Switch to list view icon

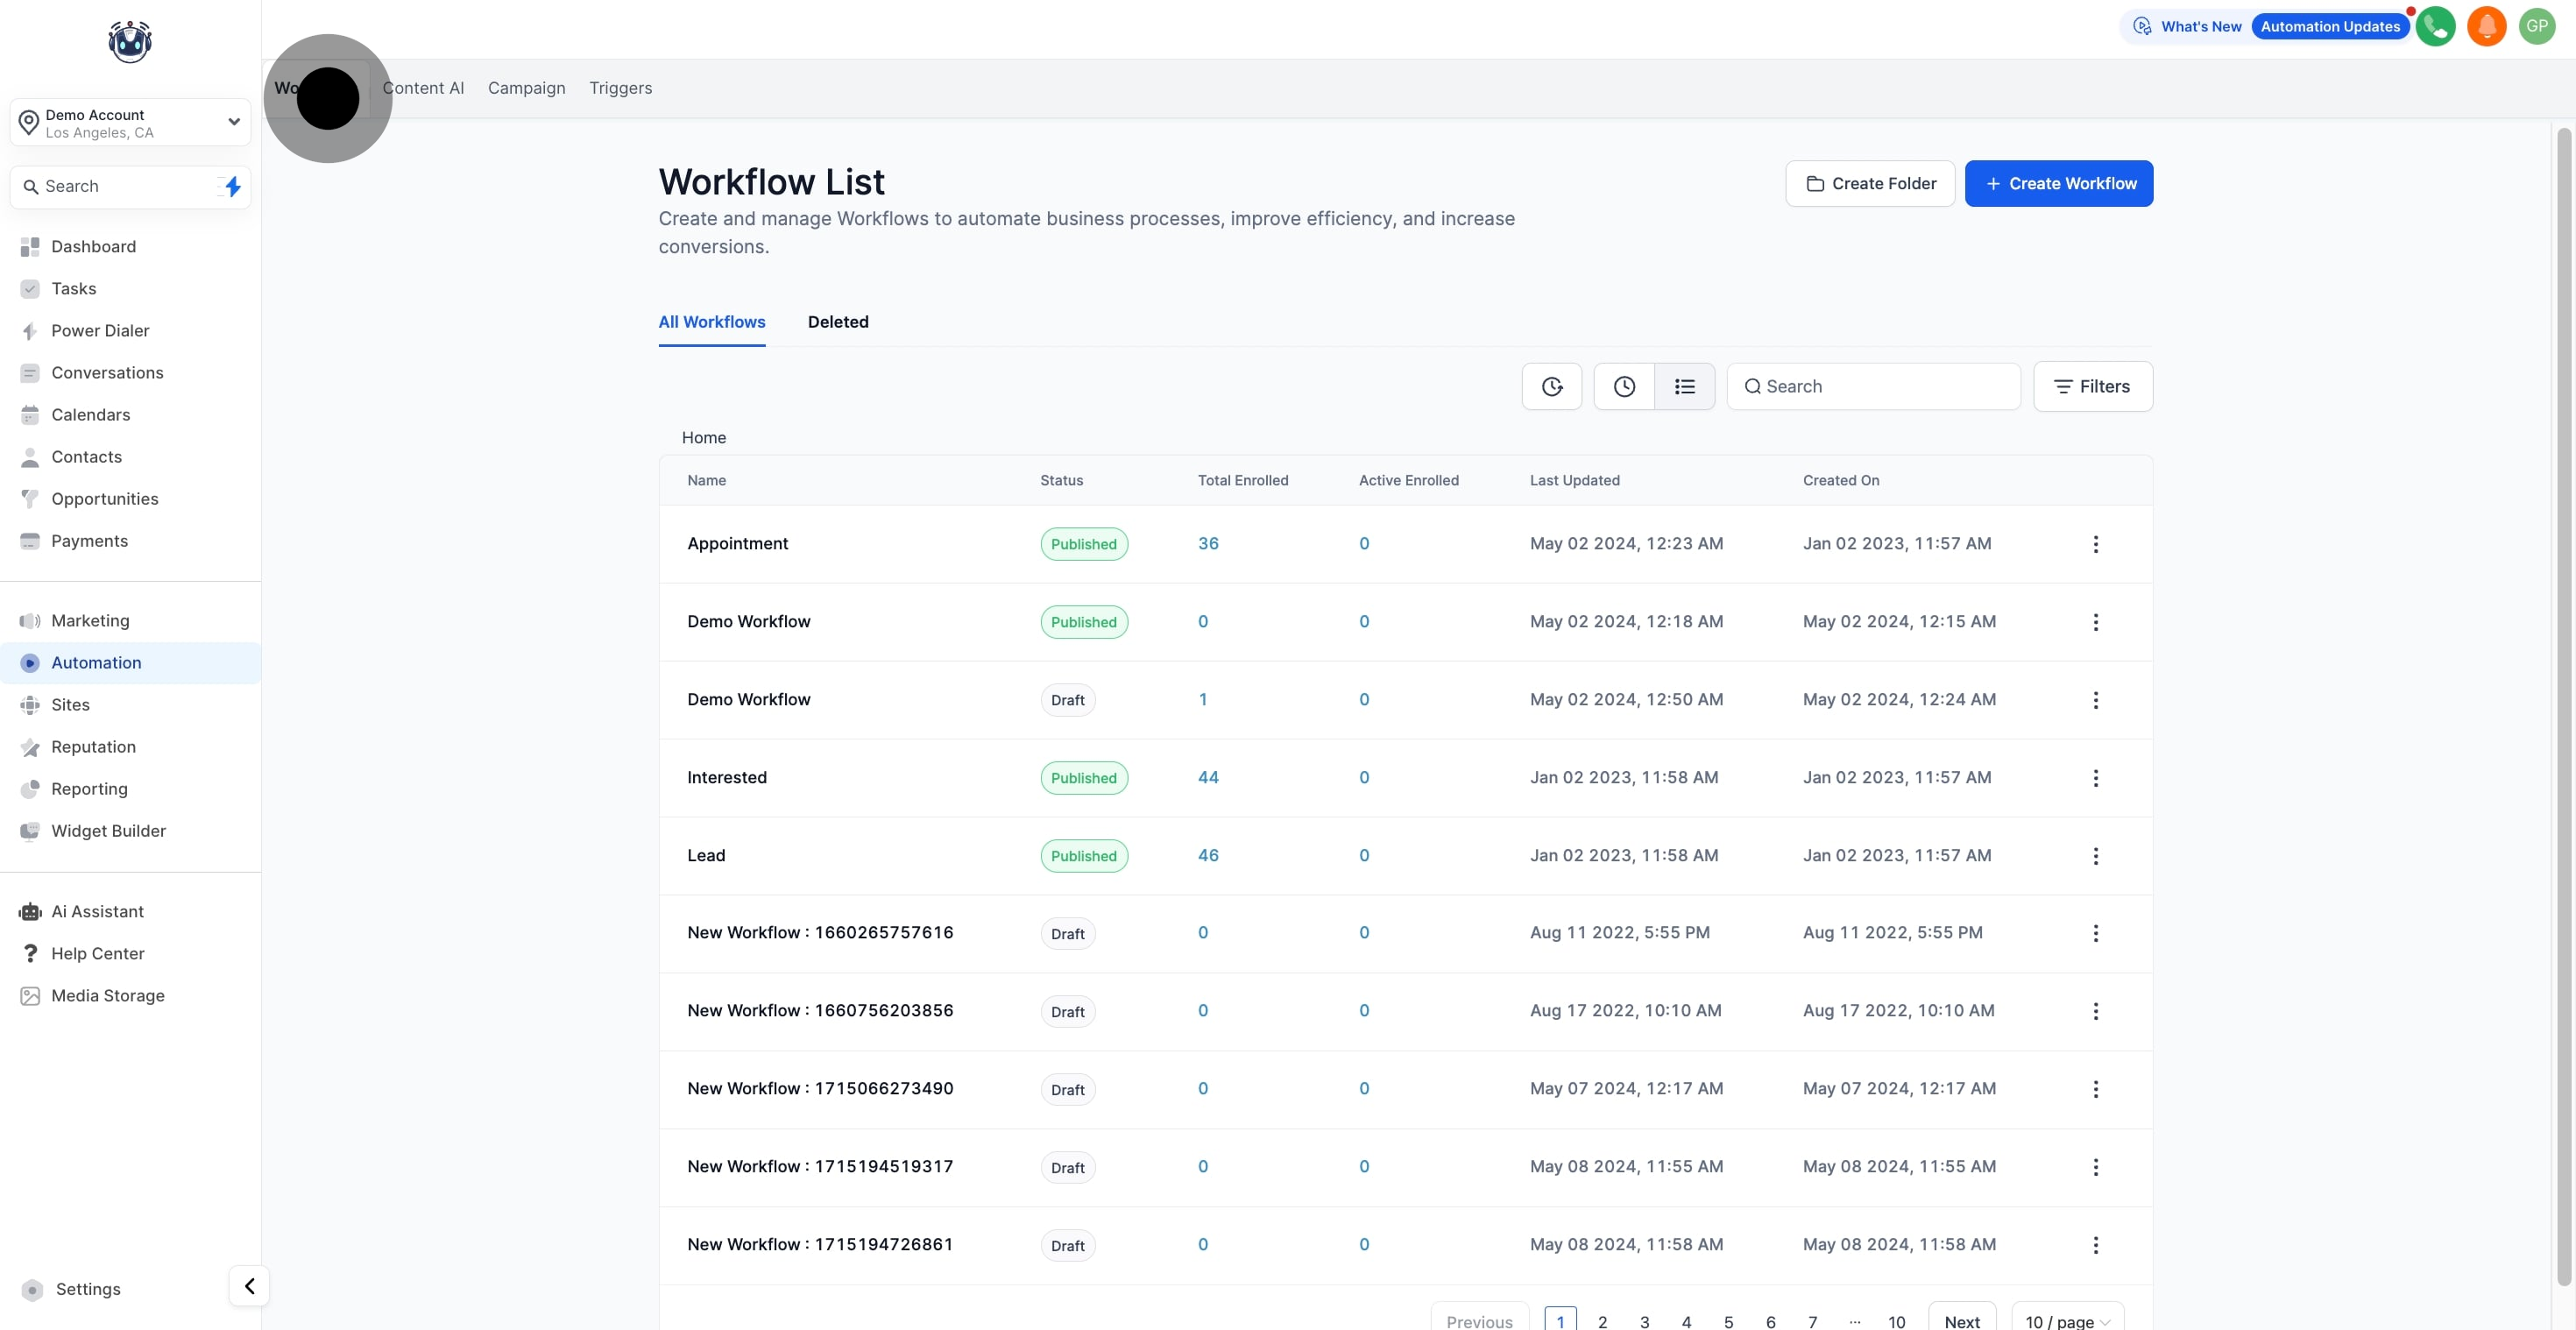click(1685, 386)
